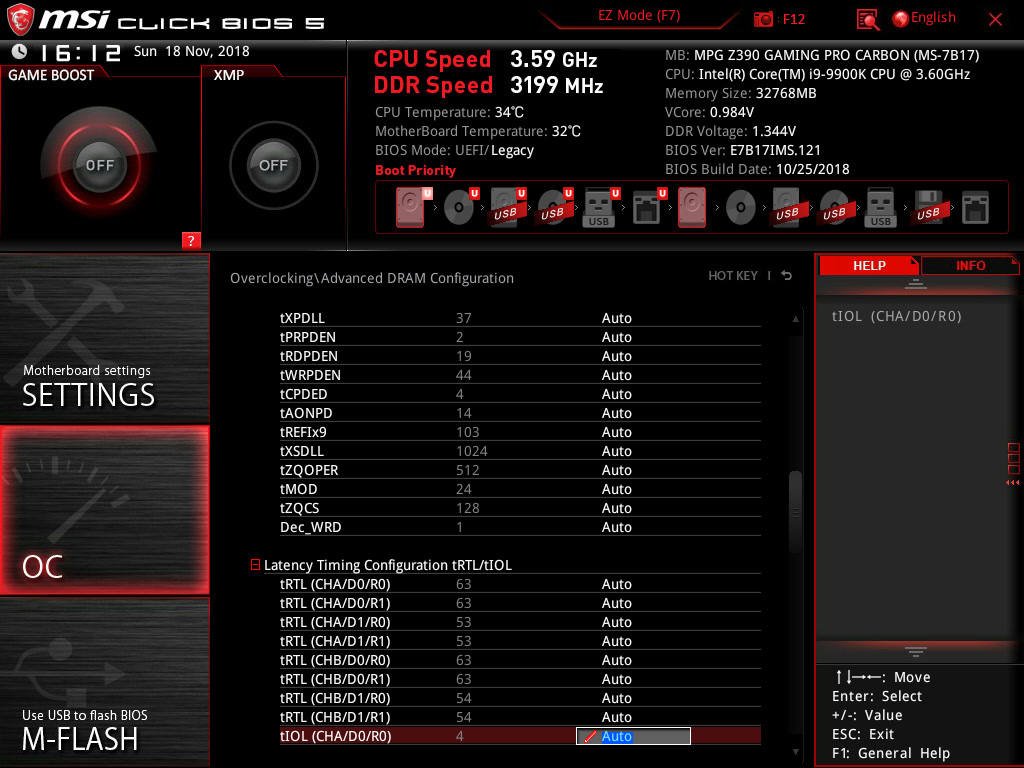Viewport: 1024px width, 768px height.
Task: Click the settings list scrollbar thumb
Action: (795, 512)
